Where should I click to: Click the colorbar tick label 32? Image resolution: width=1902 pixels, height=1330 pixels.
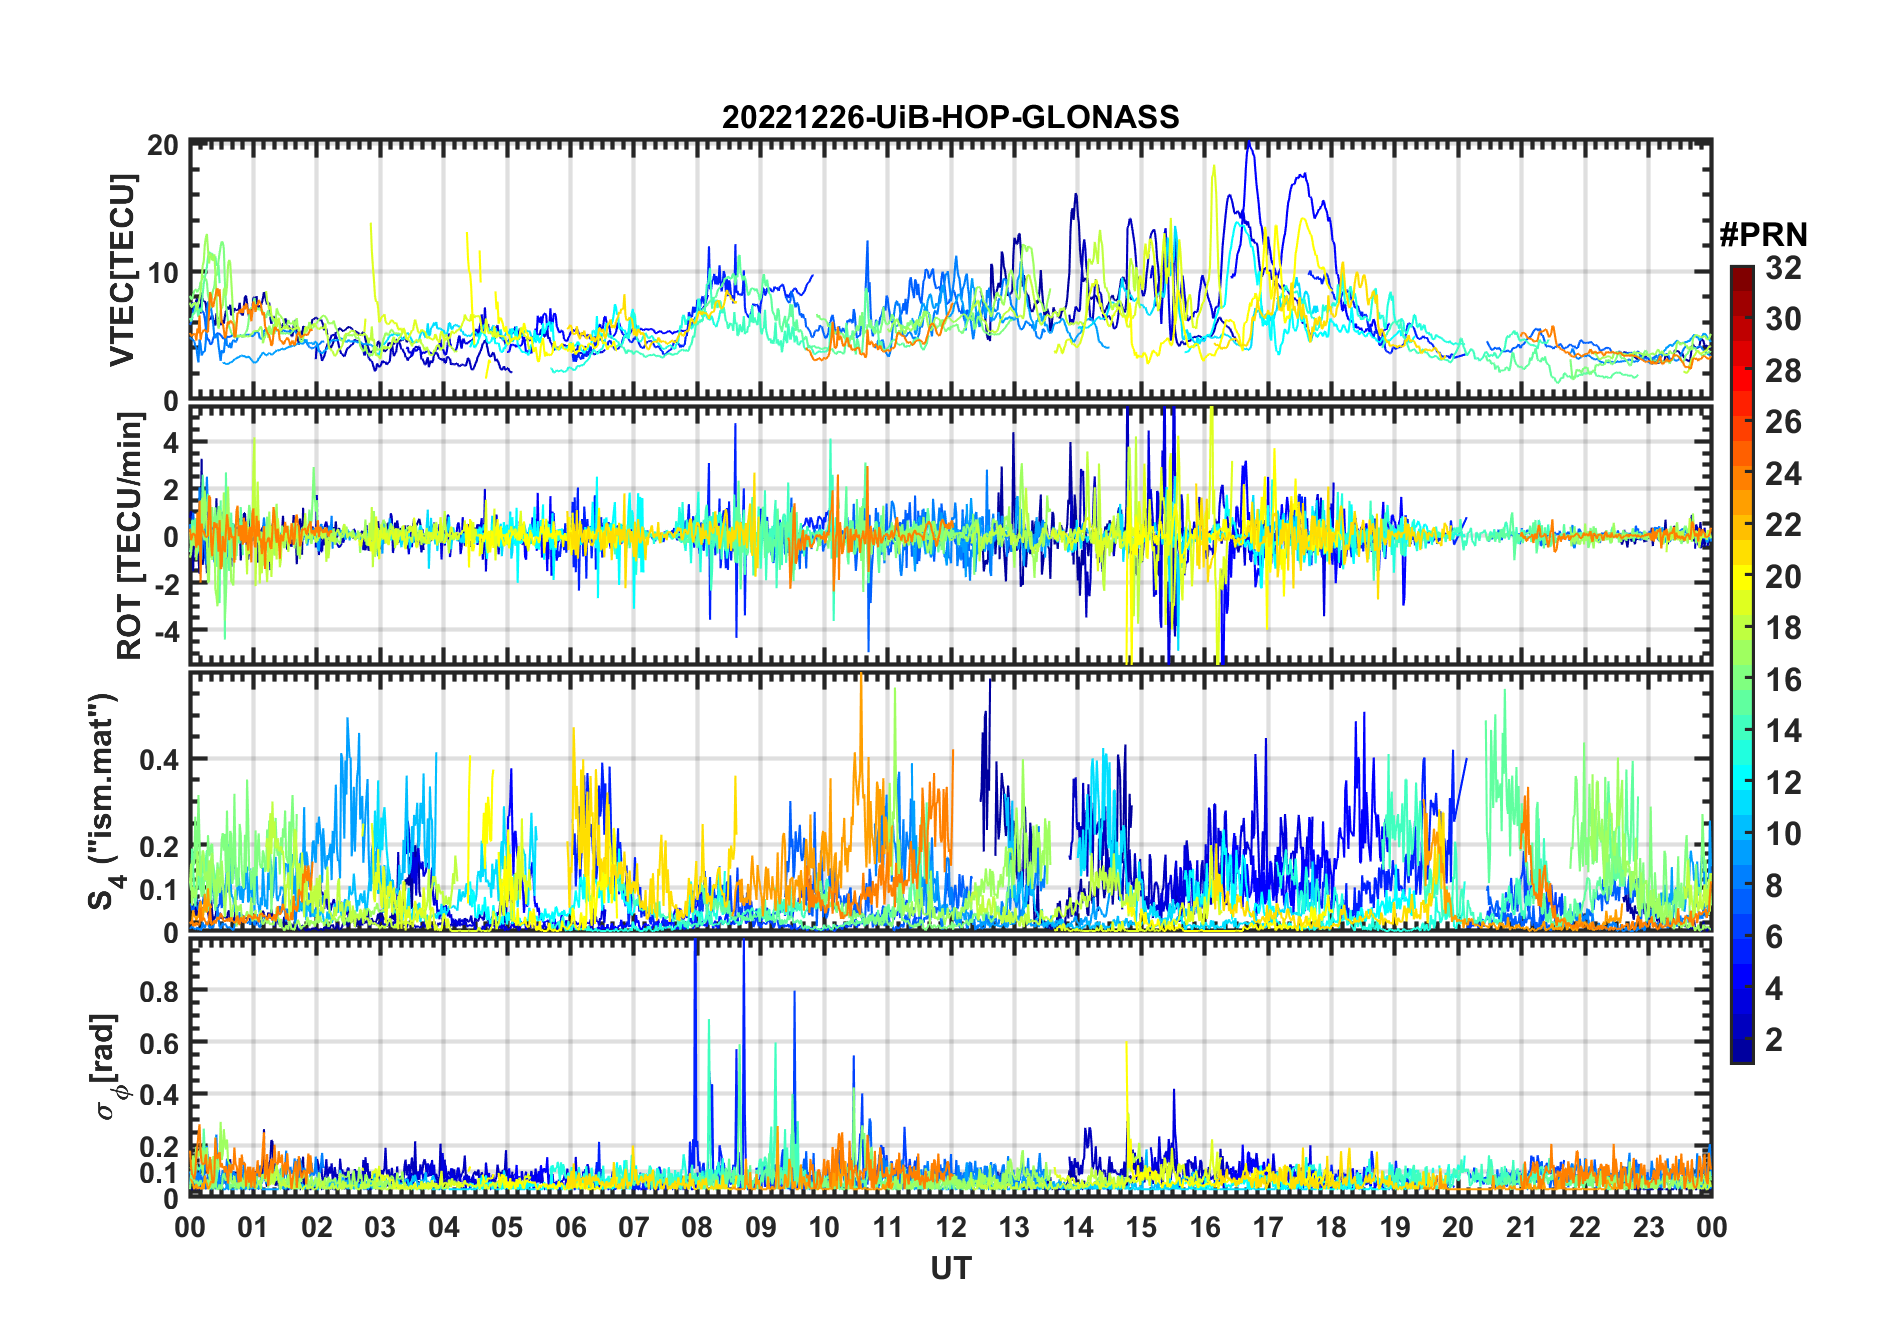pos(1783,268)
